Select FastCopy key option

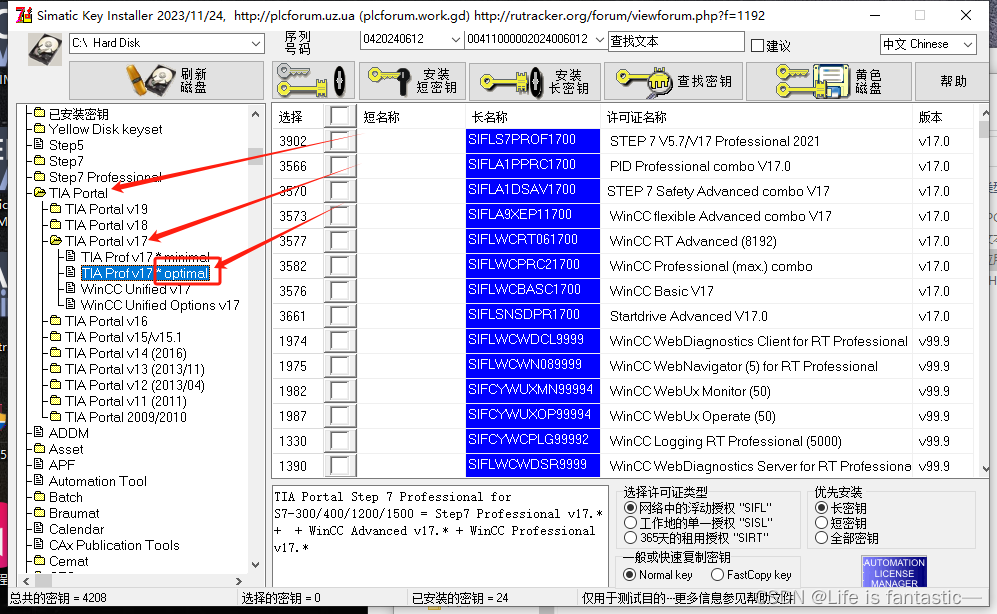click(x=717, y=575)
